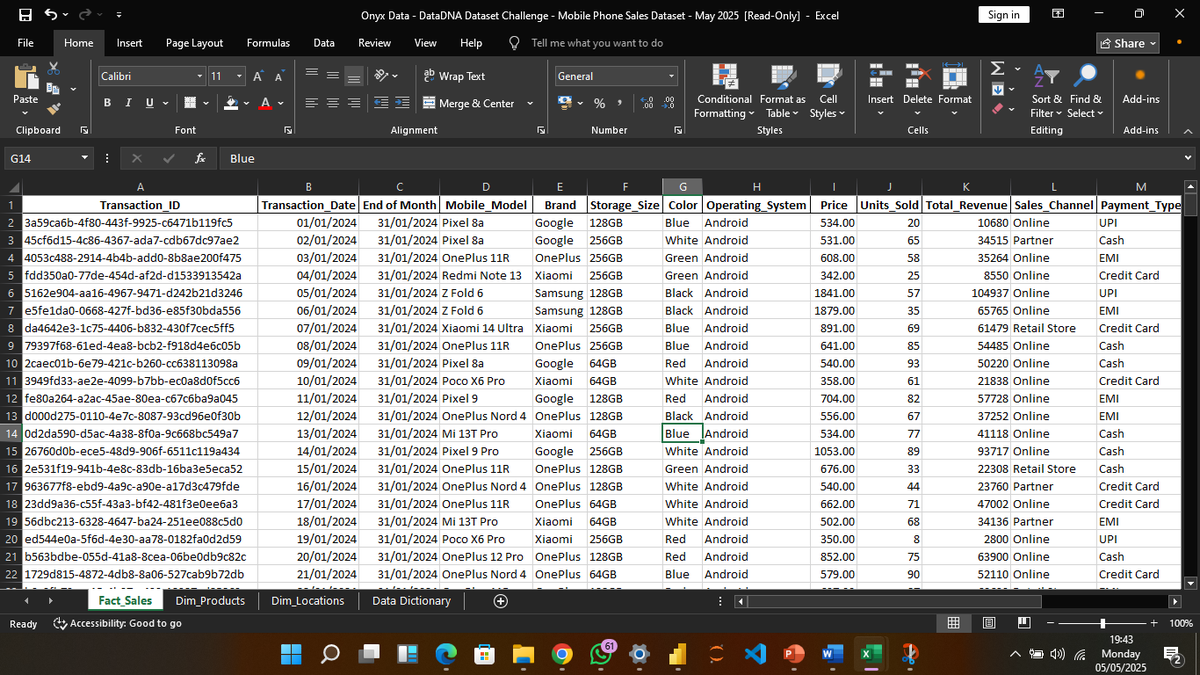Open the Conditional Formatting menu
The width and height of the screenshot is (1200, 675).
(x=725, y=90)
